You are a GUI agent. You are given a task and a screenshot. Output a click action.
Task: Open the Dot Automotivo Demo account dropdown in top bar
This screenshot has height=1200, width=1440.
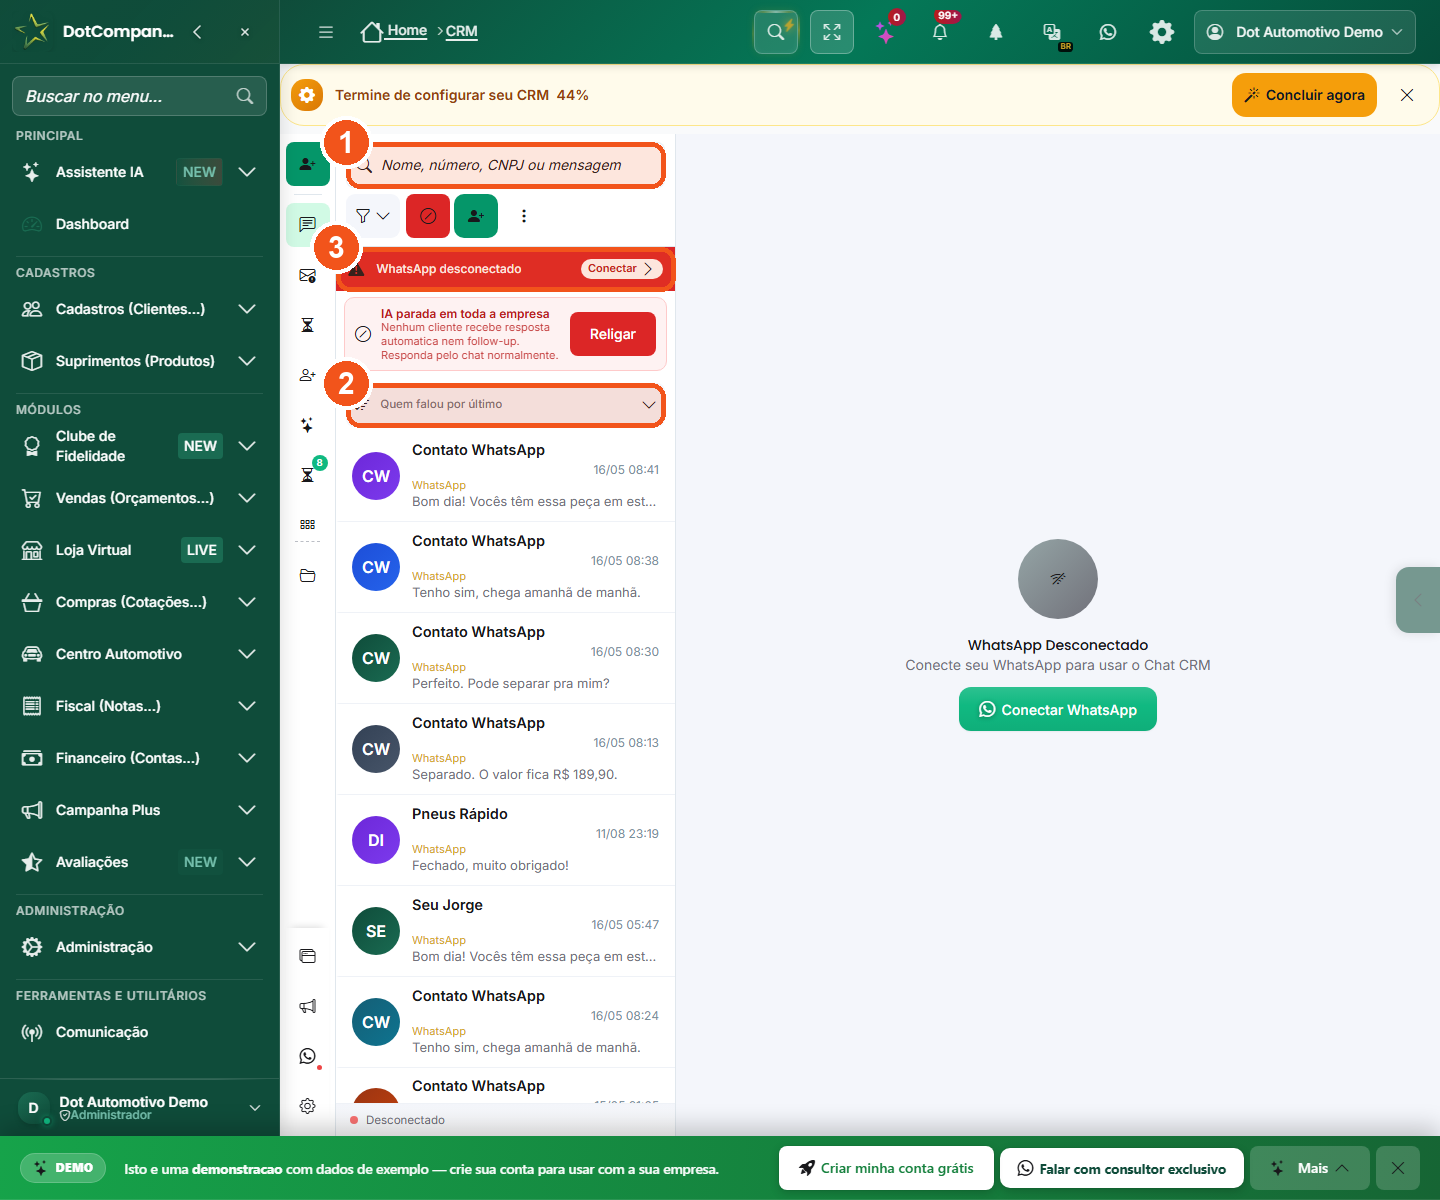point(1305,32)
